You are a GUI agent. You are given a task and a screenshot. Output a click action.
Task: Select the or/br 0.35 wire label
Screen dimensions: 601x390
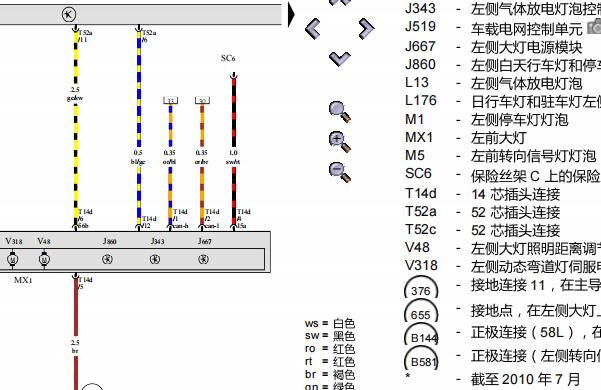point(202,157)
